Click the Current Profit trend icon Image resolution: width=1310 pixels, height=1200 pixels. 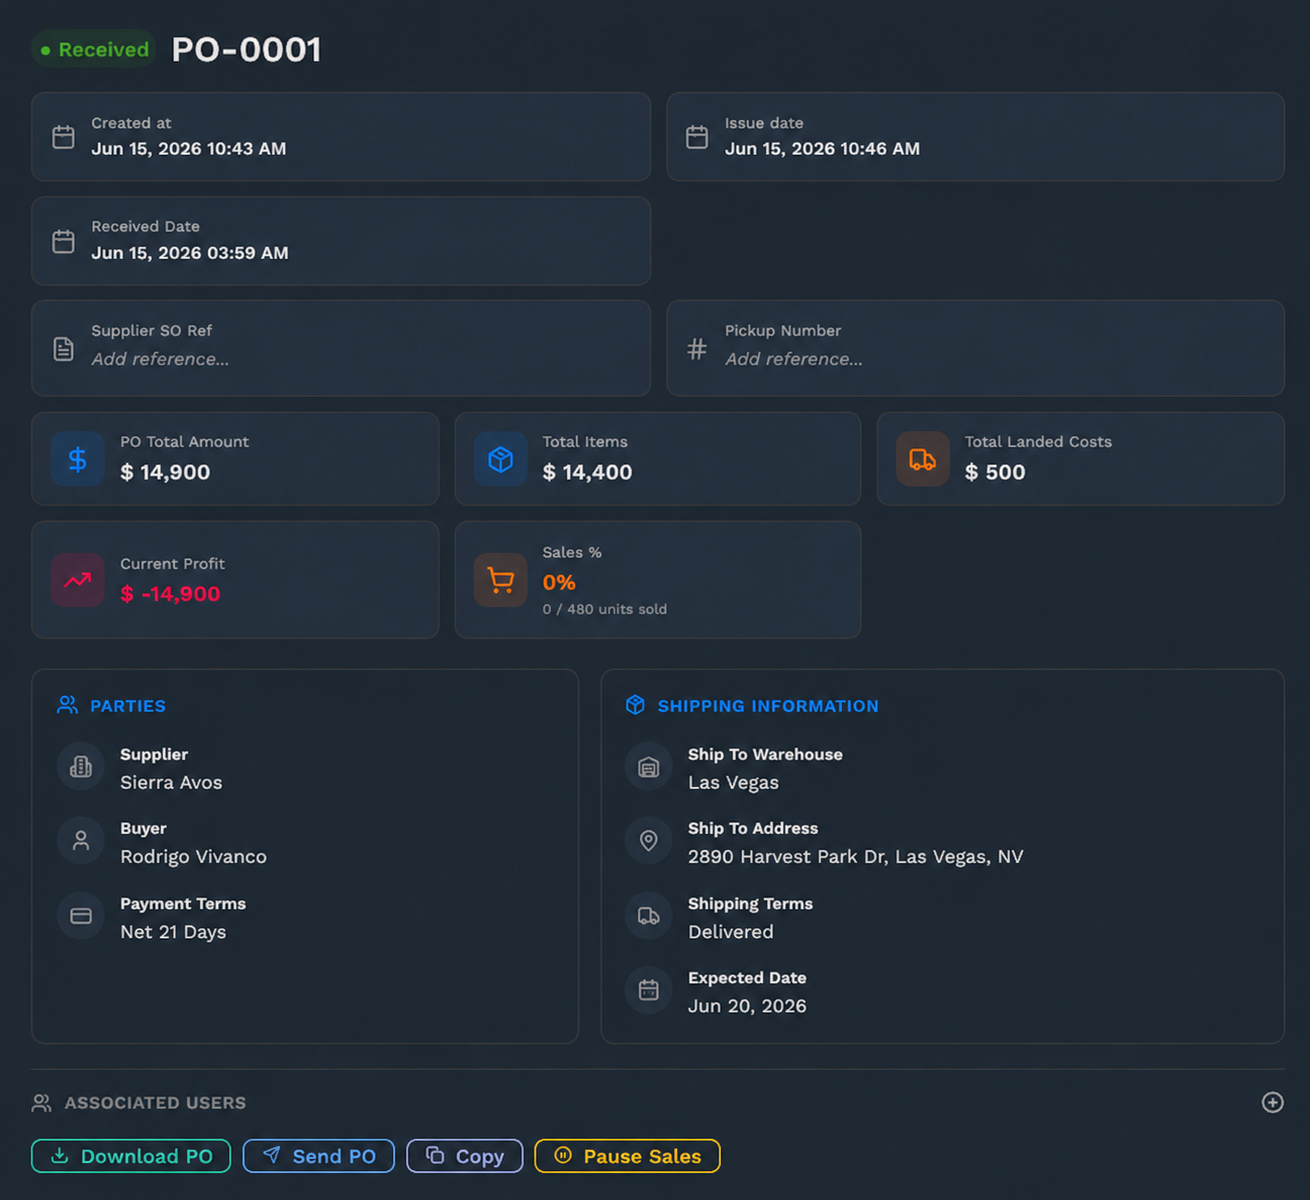[x=78, y=580]
